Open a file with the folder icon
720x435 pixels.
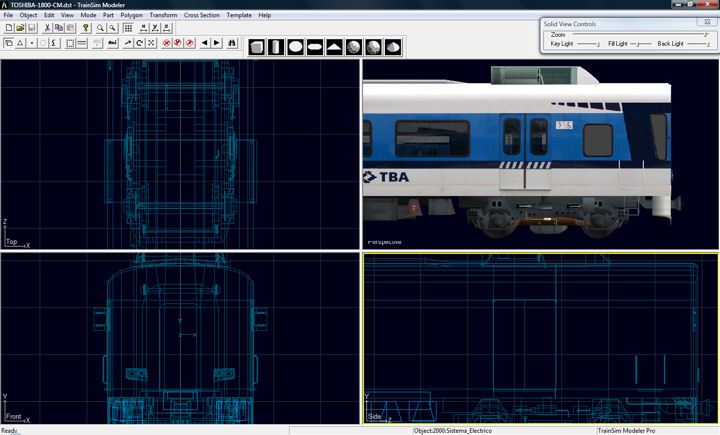(x=20, y=29)
